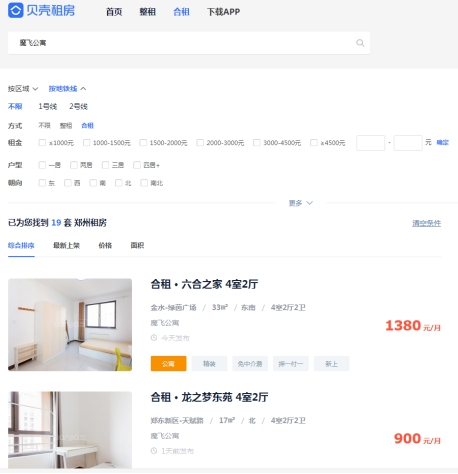
Task: Confirm custom rent range with 确定
Action: pos(443,143)
